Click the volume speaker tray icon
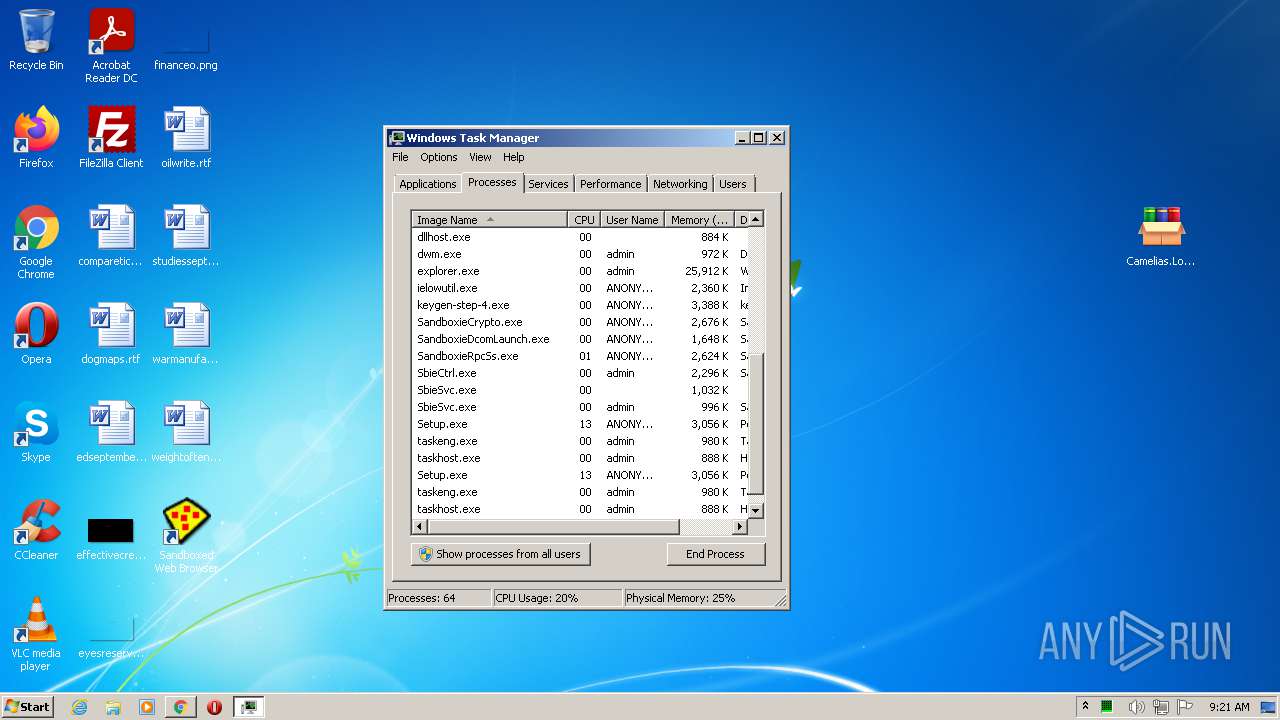Viewport: 1280px width, 720px height. tap(1136, 707)
